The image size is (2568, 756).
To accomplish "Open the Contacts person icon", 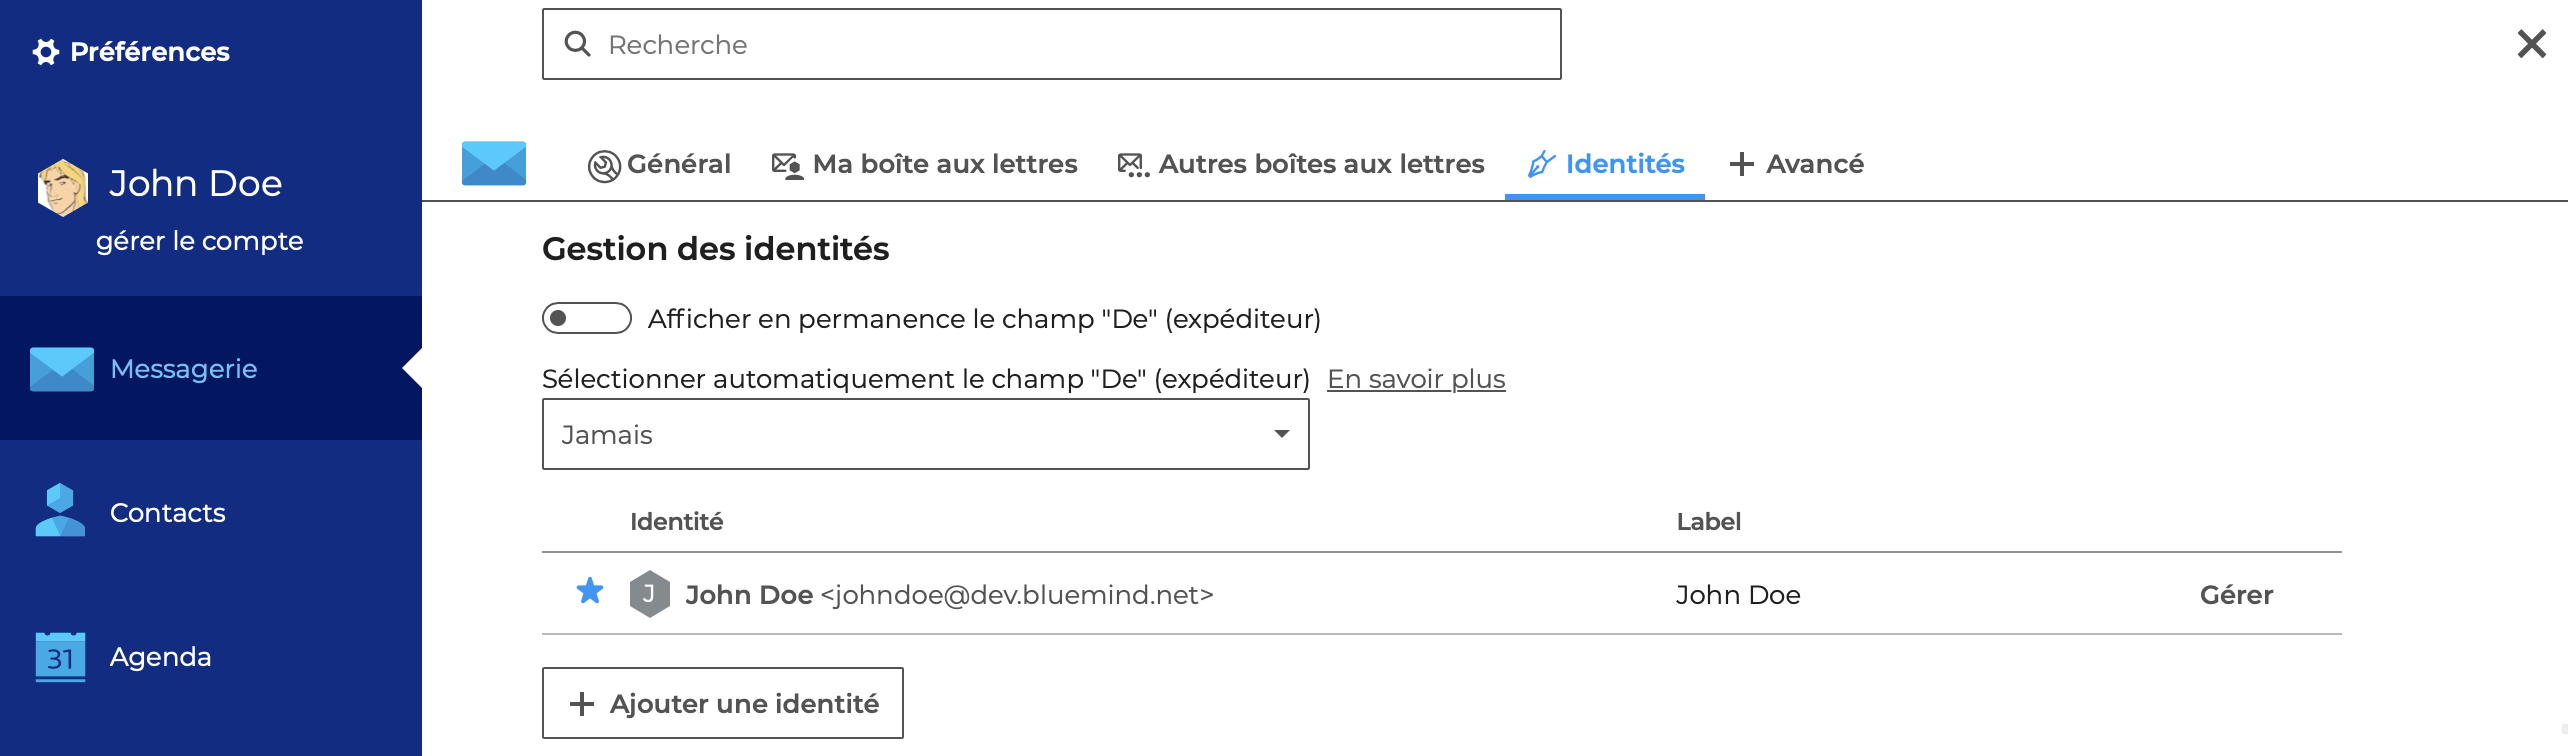I will (x=60, y=511).
